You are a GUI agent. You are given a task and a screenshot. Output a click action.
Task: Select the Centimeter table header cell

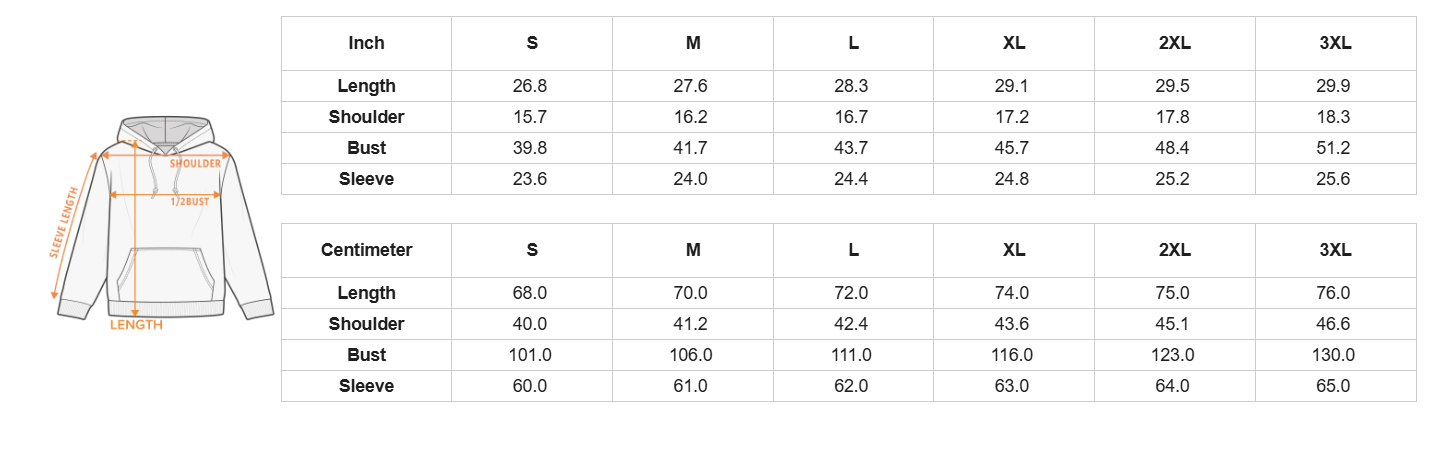[366, 250]
